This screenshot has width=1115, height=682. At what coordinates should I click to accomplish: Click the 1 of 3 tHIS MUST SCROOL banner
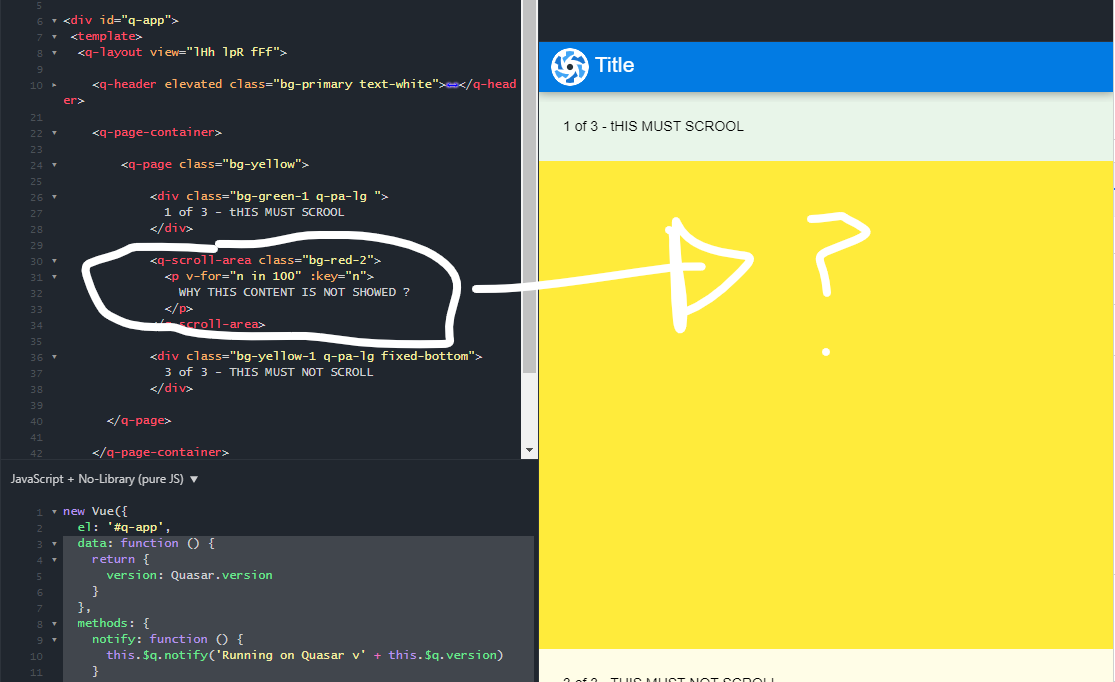655,126
